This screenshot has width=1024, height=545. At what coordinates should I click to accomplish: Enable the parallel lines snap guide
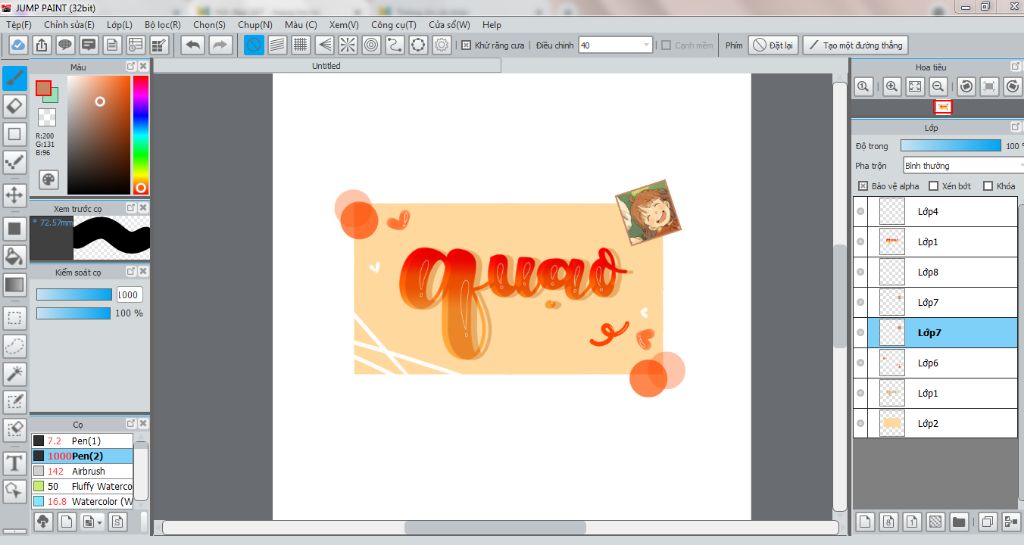[278, 45]
